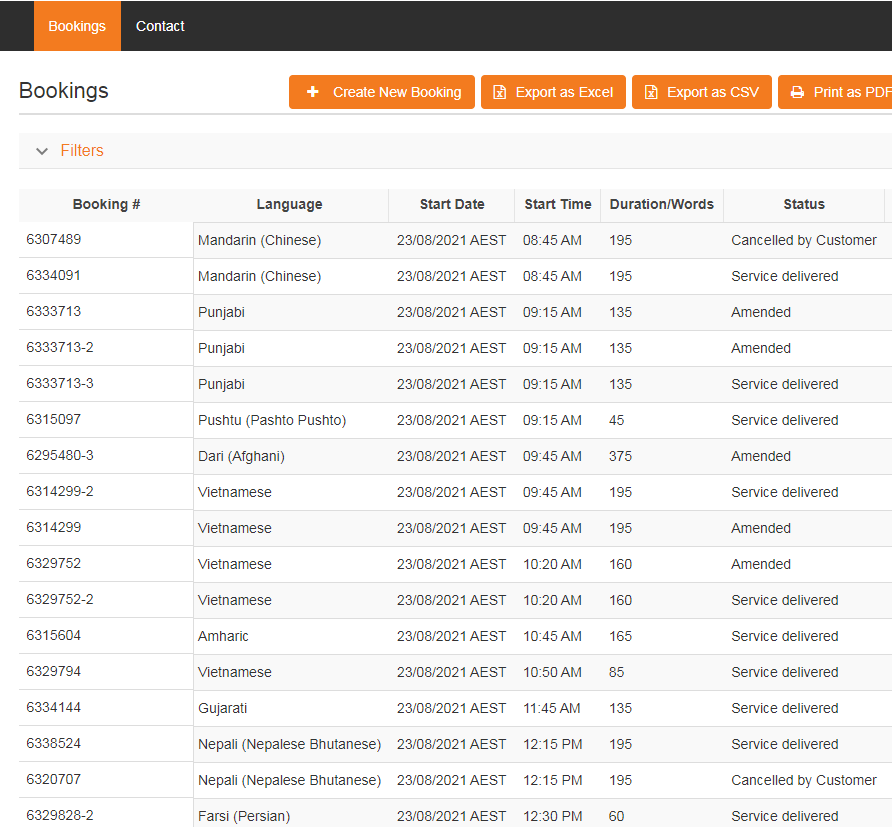Open the Contact menu item

[x=160, y=26]
